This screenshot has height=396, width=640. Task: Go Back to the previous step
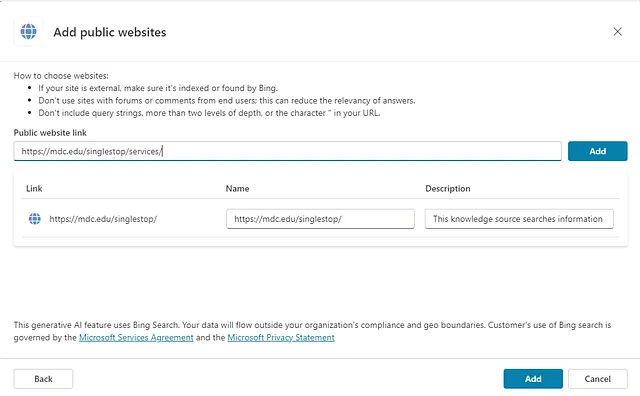point(43,379)
